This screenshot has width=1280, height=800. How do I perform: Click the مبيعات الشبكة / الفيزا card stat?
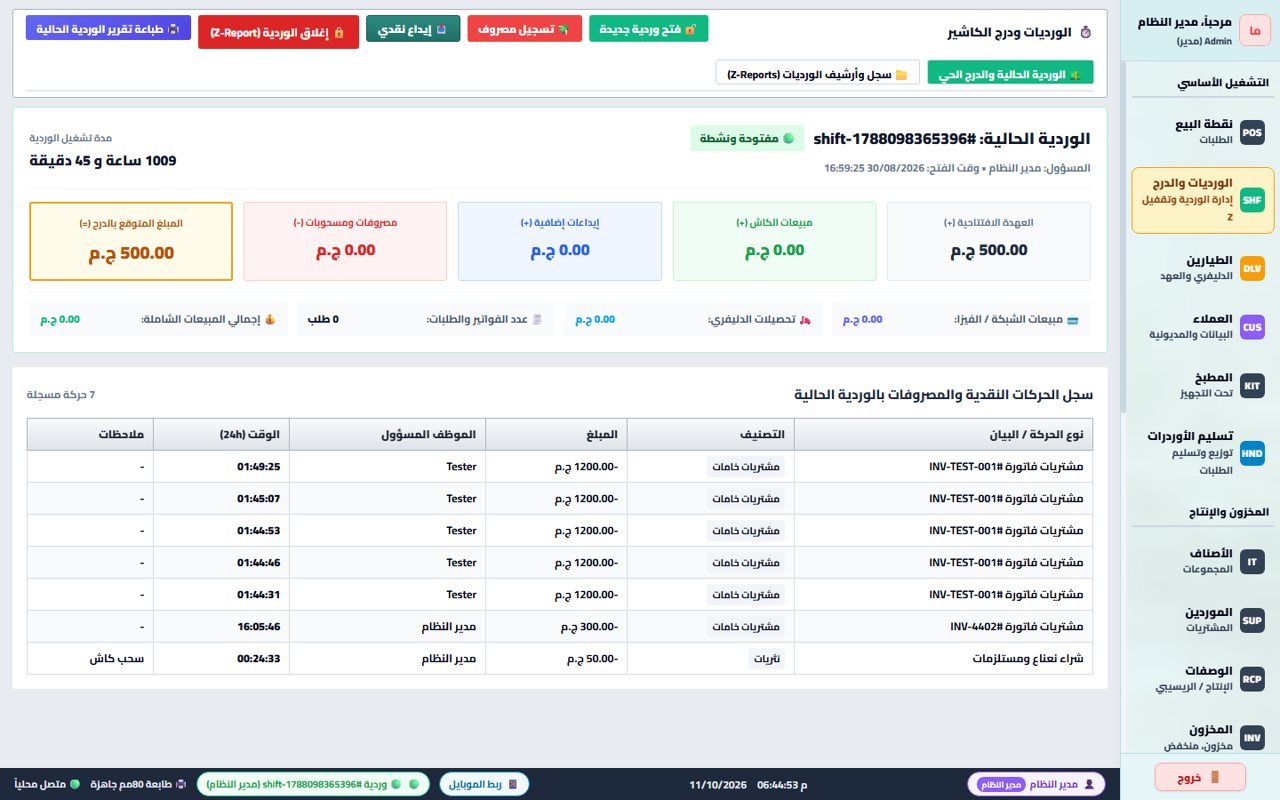pyautogui.click(x=961, y=319)
